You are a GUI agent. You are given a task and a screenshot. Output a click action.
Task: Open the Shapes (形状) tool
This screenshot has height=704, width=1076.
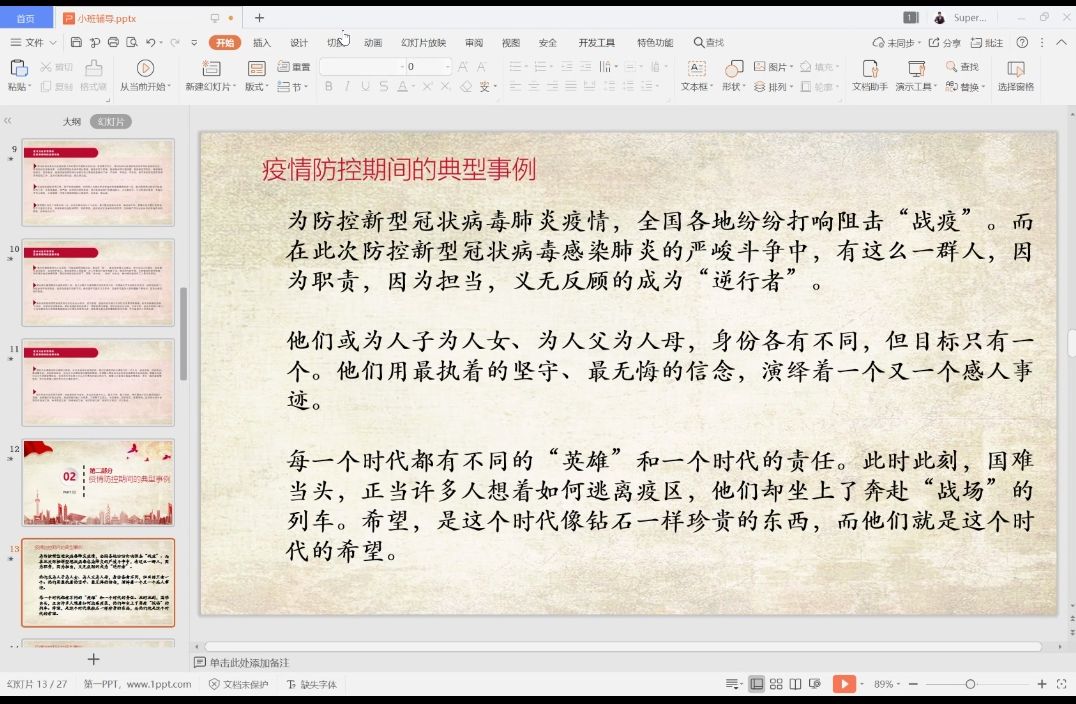click(733, 68)
